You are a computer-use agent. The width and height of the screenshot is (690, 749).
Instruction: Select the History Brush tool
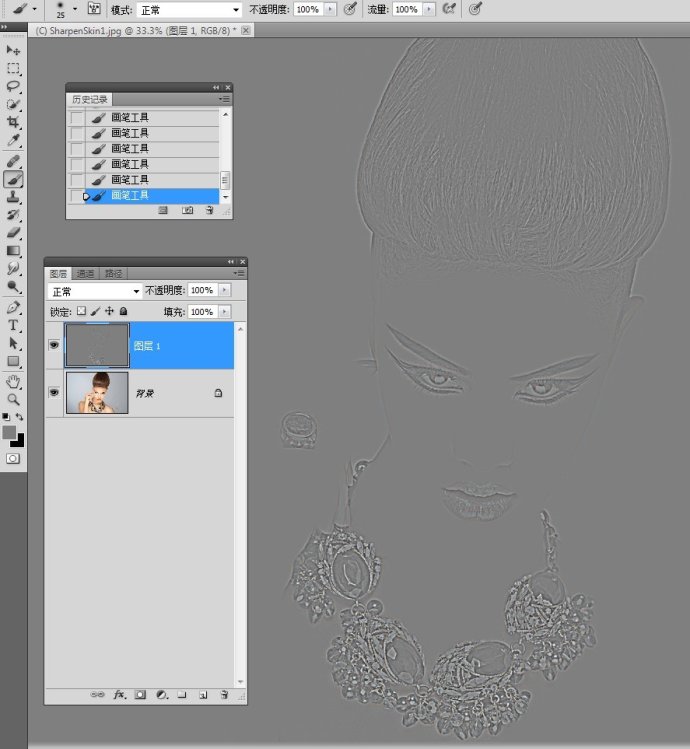[x=13, y=215]
